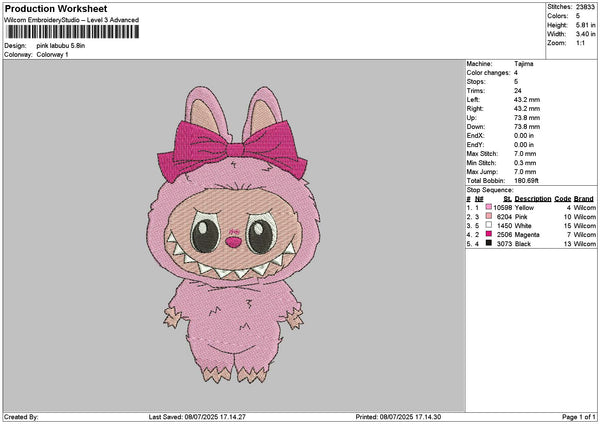Image resolution: width=600 pixels, height=424 pixels.
Task: Pick the Magenta thread color swatch
Action: tap(487, 234)
